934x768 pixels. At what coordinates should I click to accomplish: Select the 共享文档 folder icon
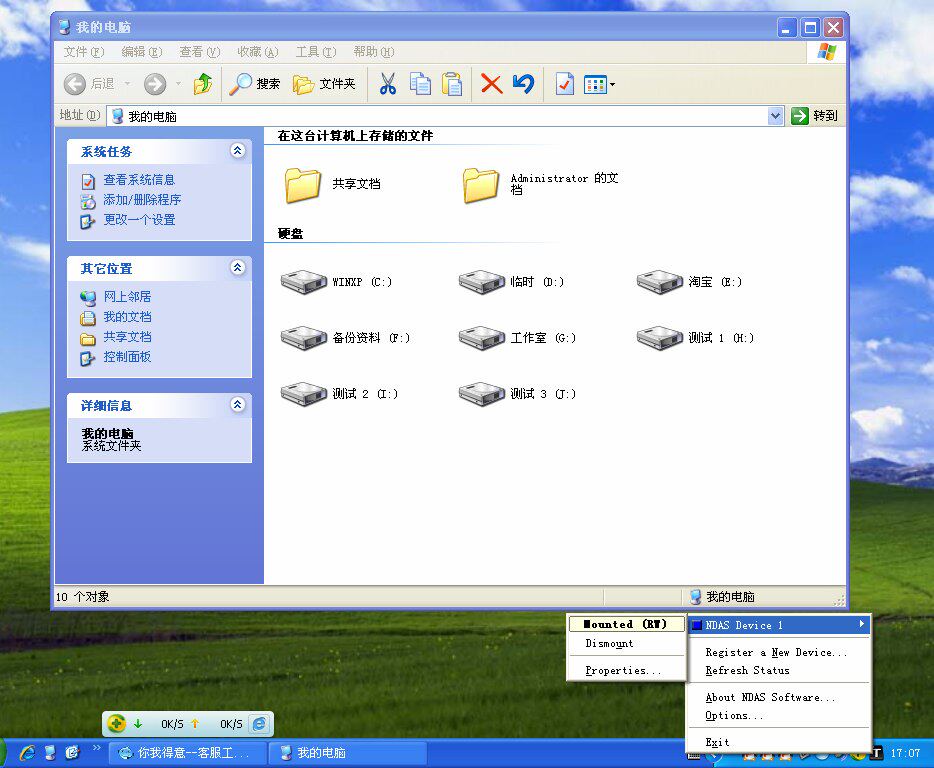pyautogui.click(x=303, y=185)
